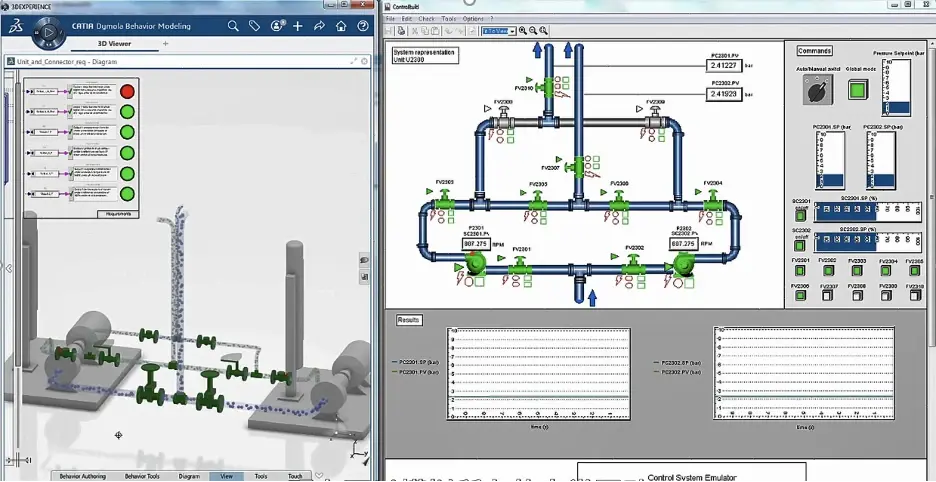Go to home via the house icon
The image size is (936, 482).
point(341,26)
